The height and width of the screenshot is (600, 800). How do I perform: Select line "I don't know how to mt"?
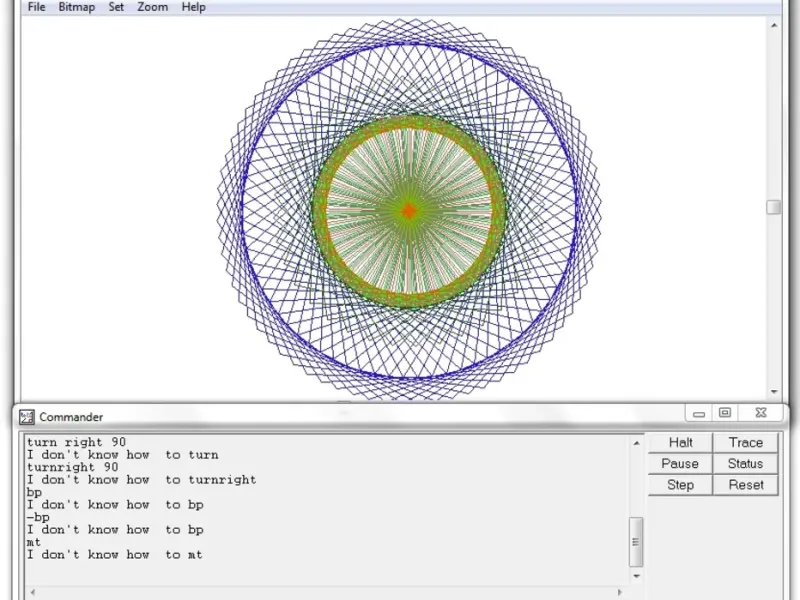coord(115,555)
